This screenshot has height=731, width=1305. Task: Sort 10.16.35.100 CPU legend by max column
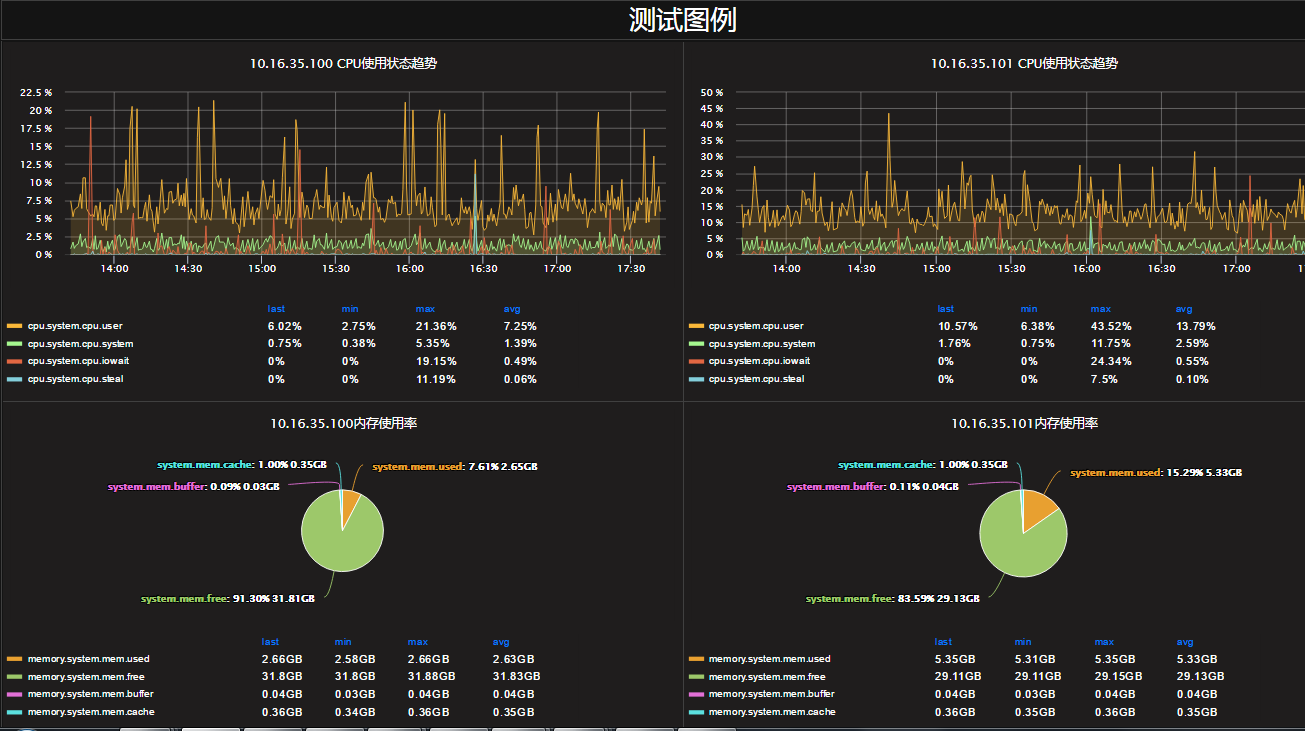coord(426,309)
